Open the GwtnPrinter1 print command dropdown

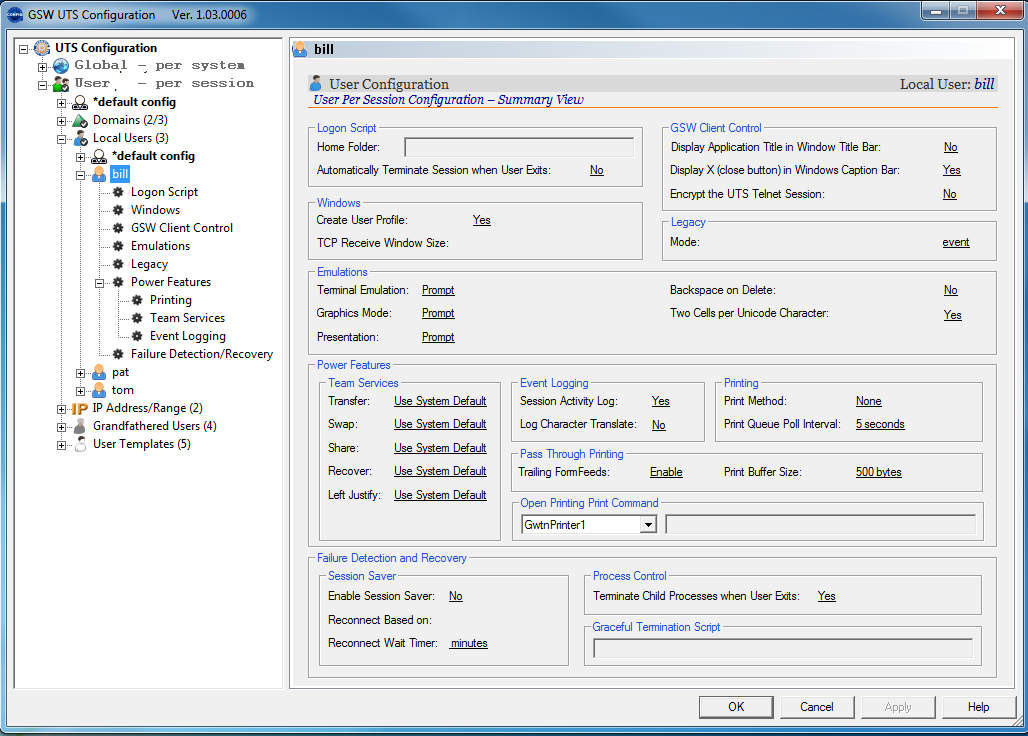[x=648, y=525]
